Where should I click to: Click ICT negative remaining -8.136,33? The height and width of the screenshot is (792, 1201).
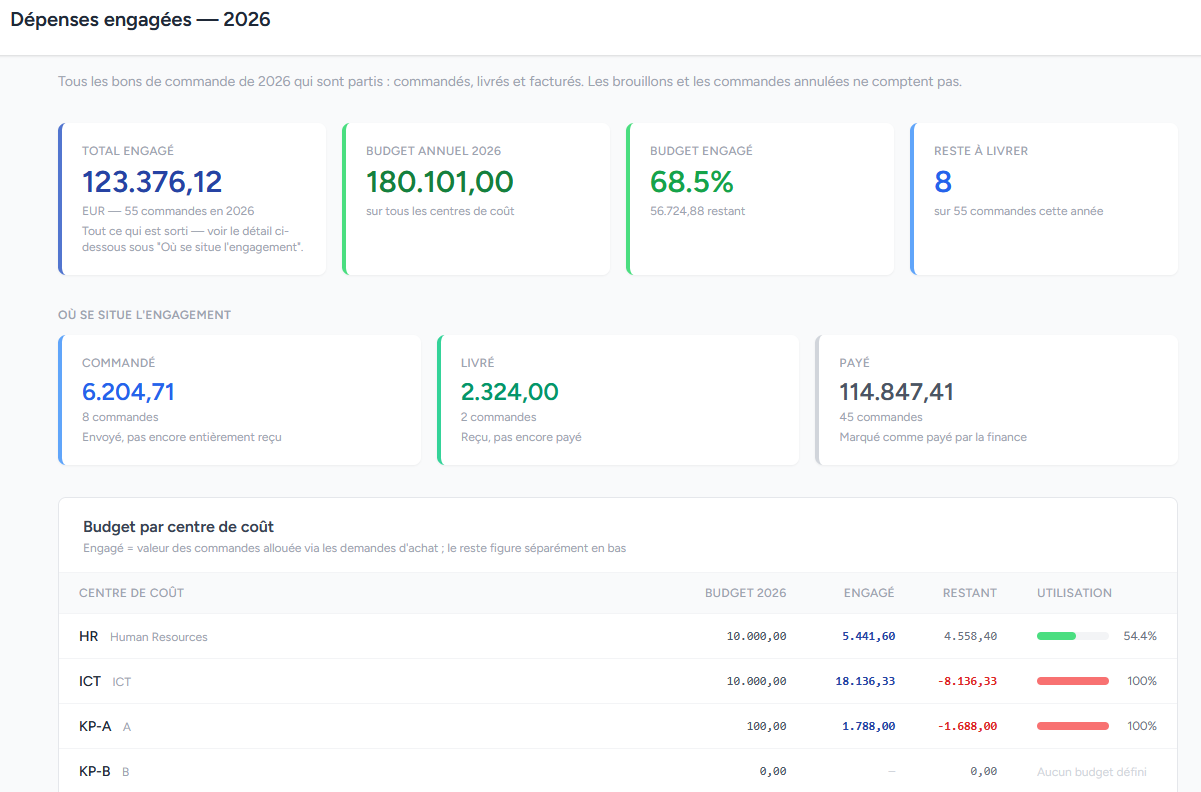[x=967, y=681]
